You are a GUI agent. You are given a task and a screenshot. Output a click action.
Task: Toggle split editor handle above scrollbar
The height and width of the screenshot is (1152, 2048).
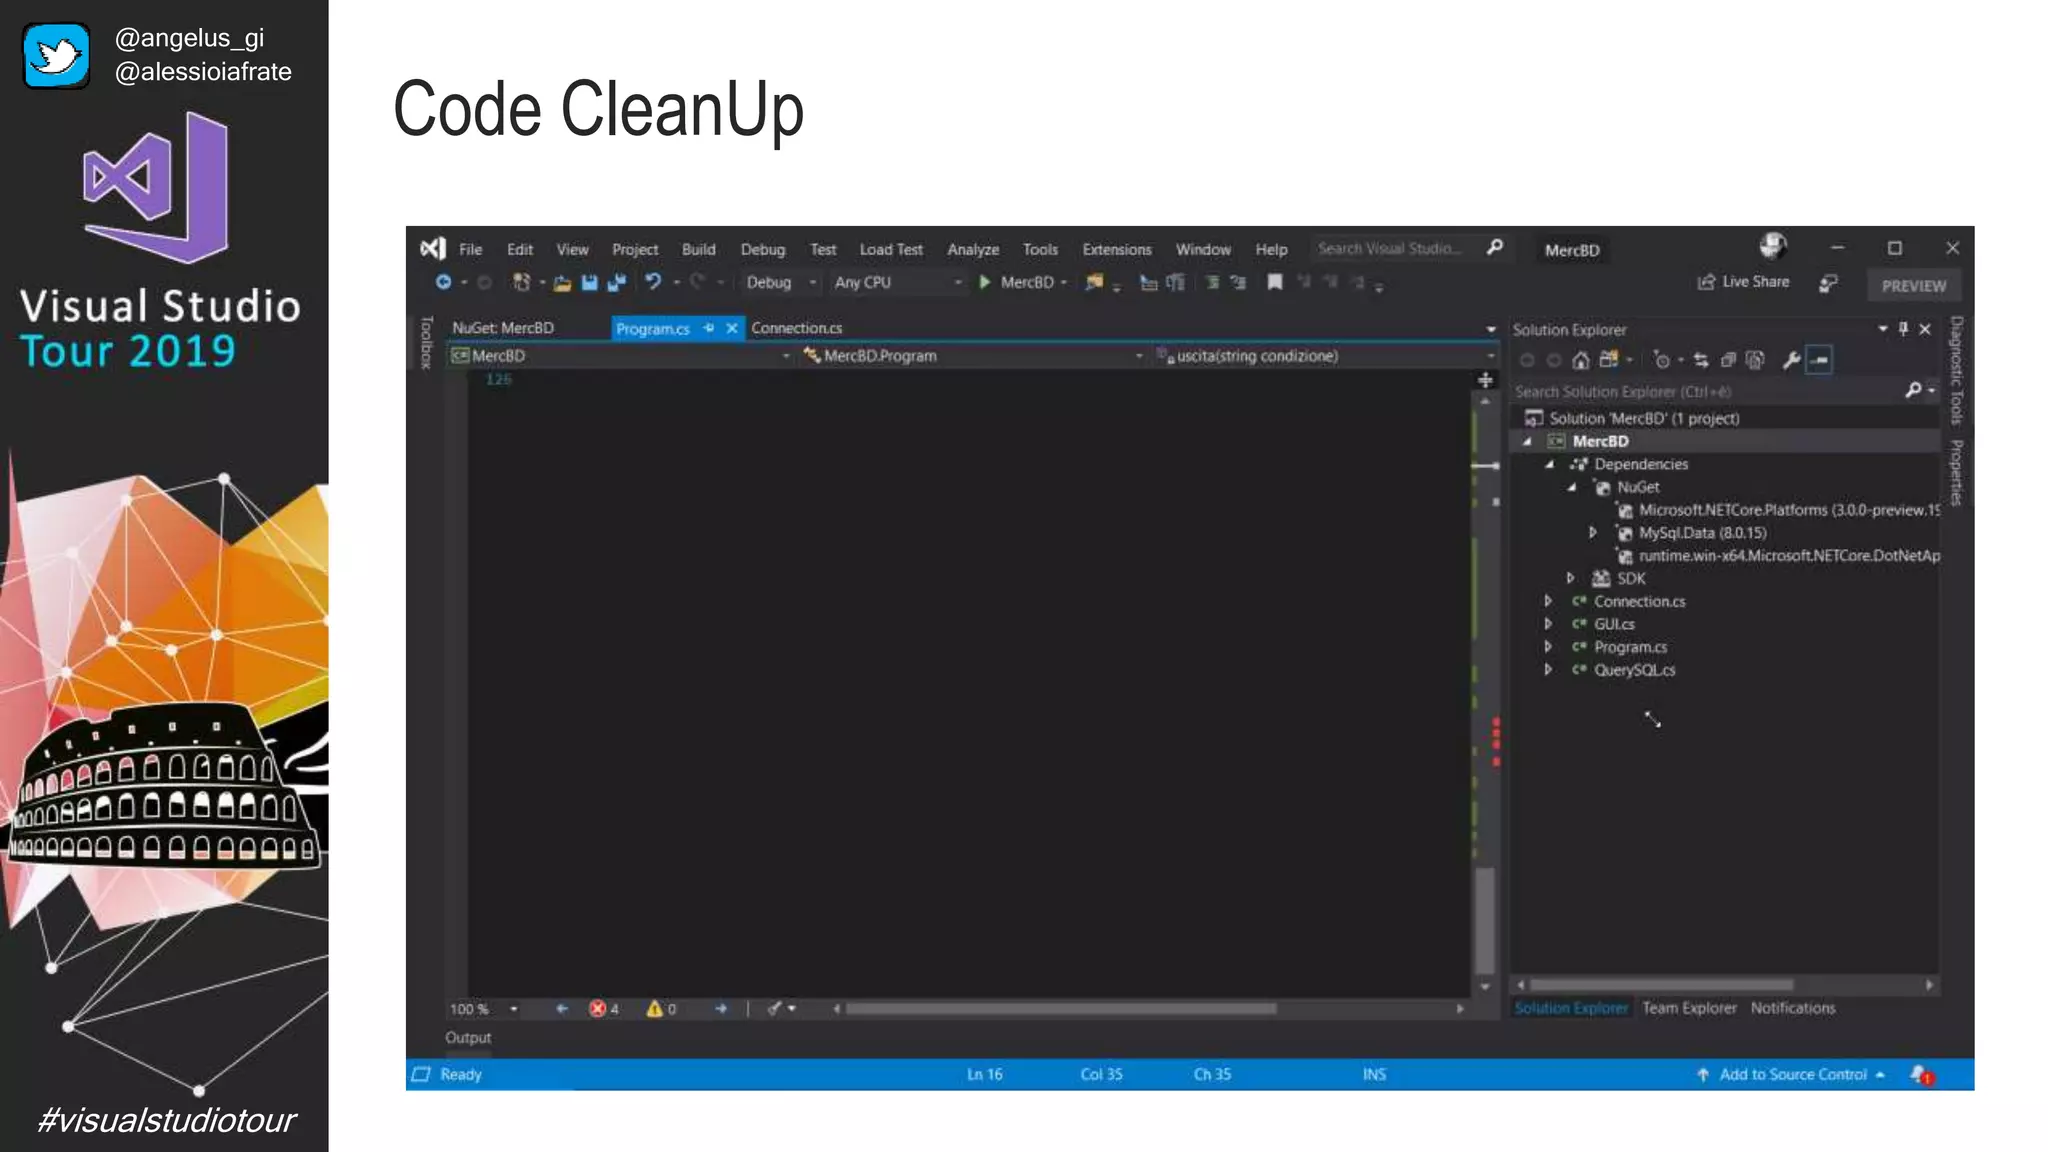(x=1486, y=380)
